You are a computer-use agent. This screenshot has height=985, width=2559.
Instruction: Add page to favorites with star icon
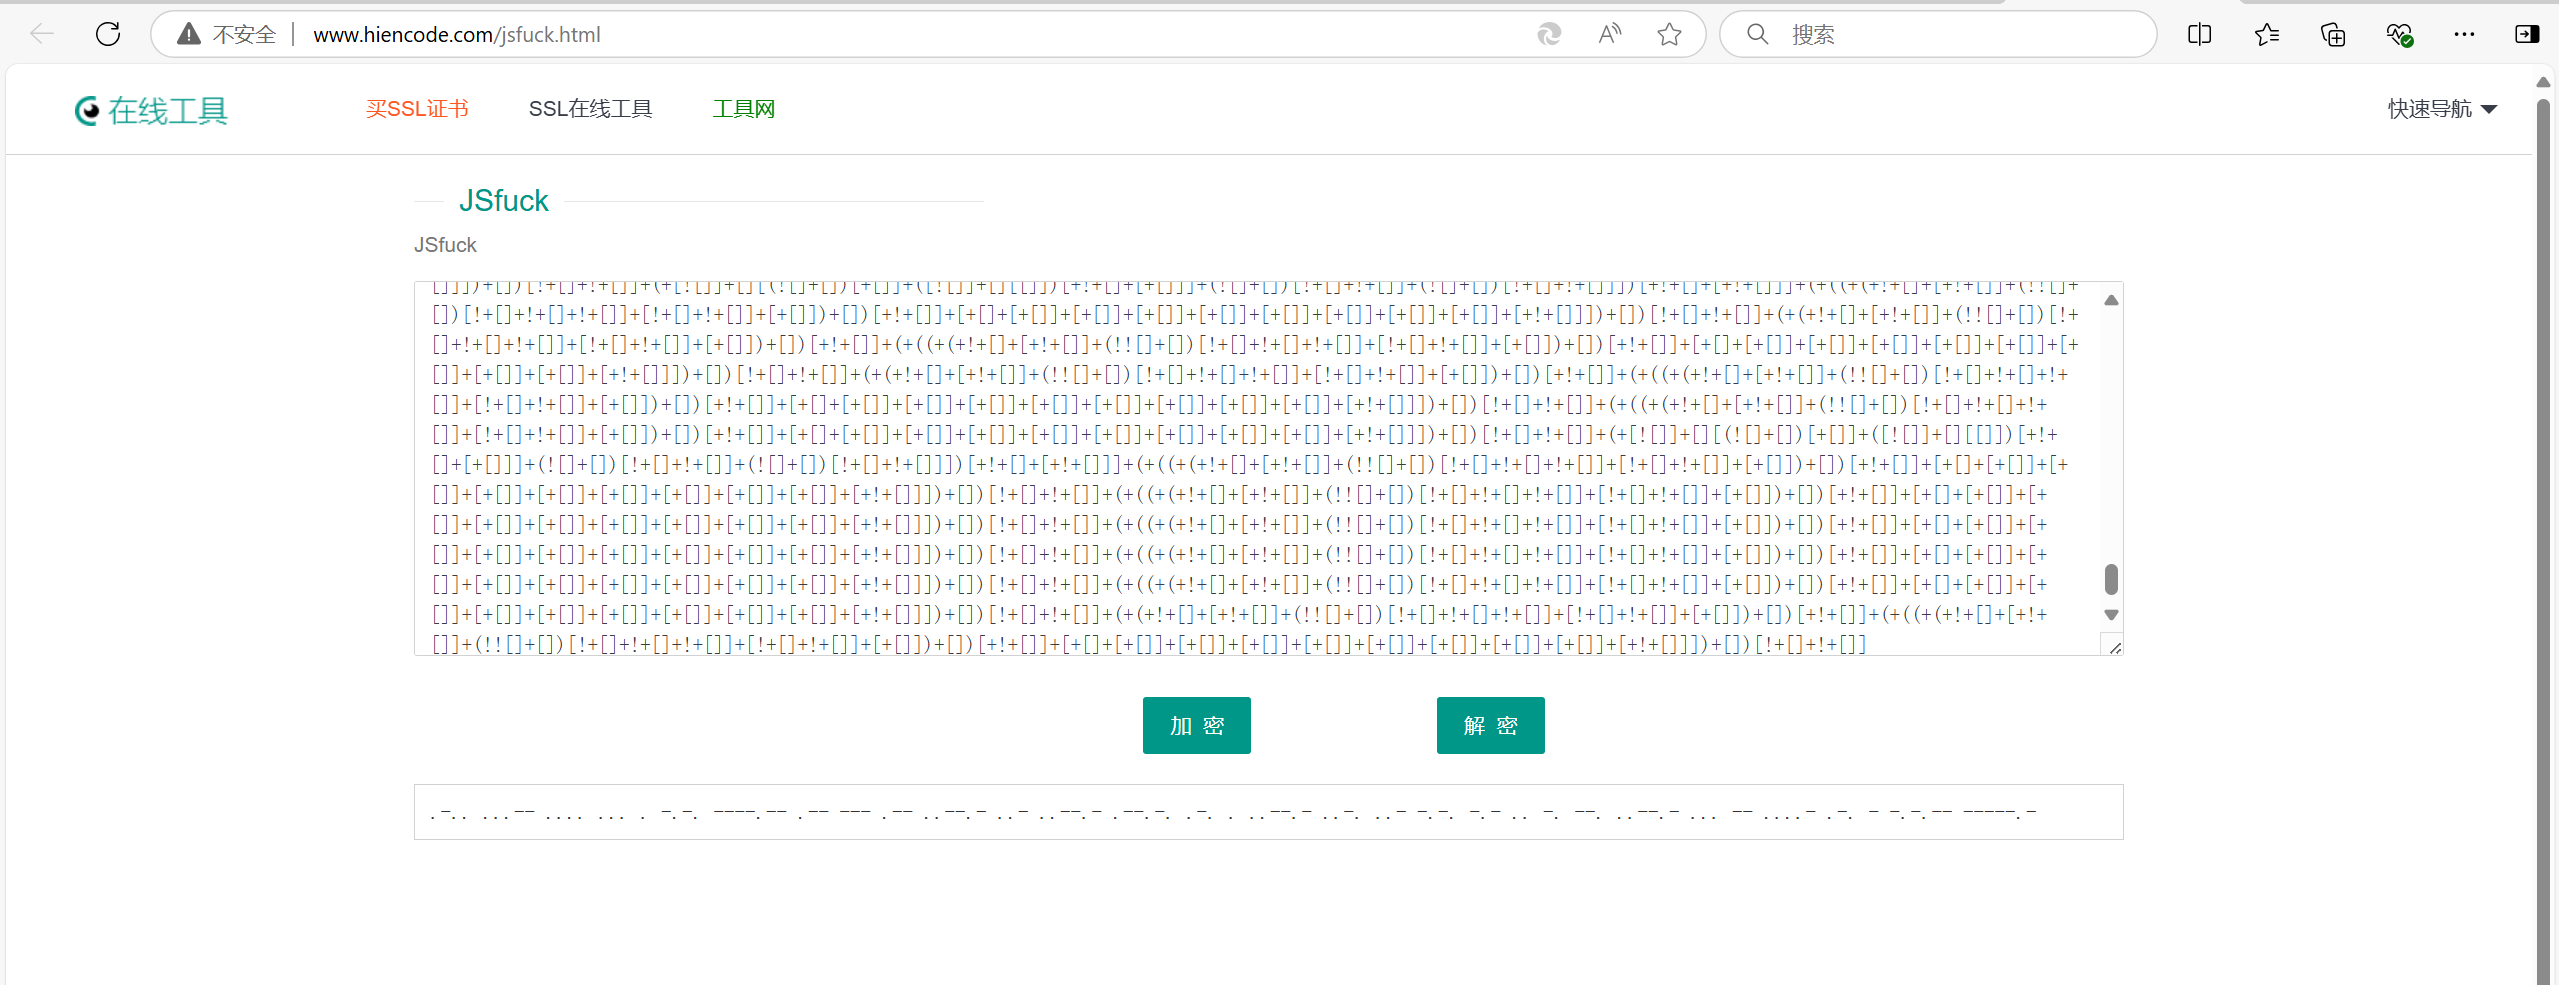coord(1669,35)
